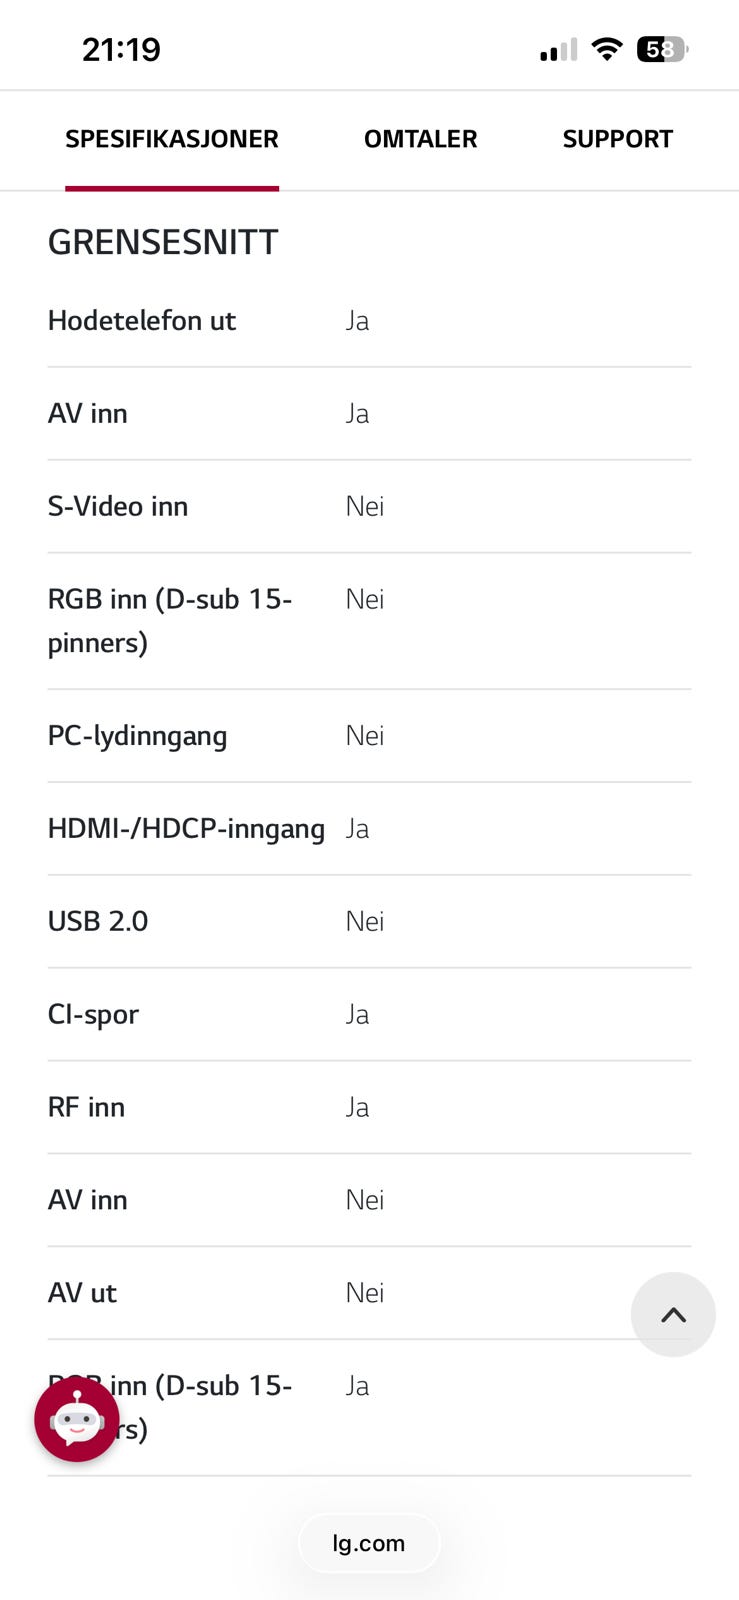Screen dimensions: 739x1600
Task: Tap the CI-spor row label
Action: click(x=93, y=1014)
